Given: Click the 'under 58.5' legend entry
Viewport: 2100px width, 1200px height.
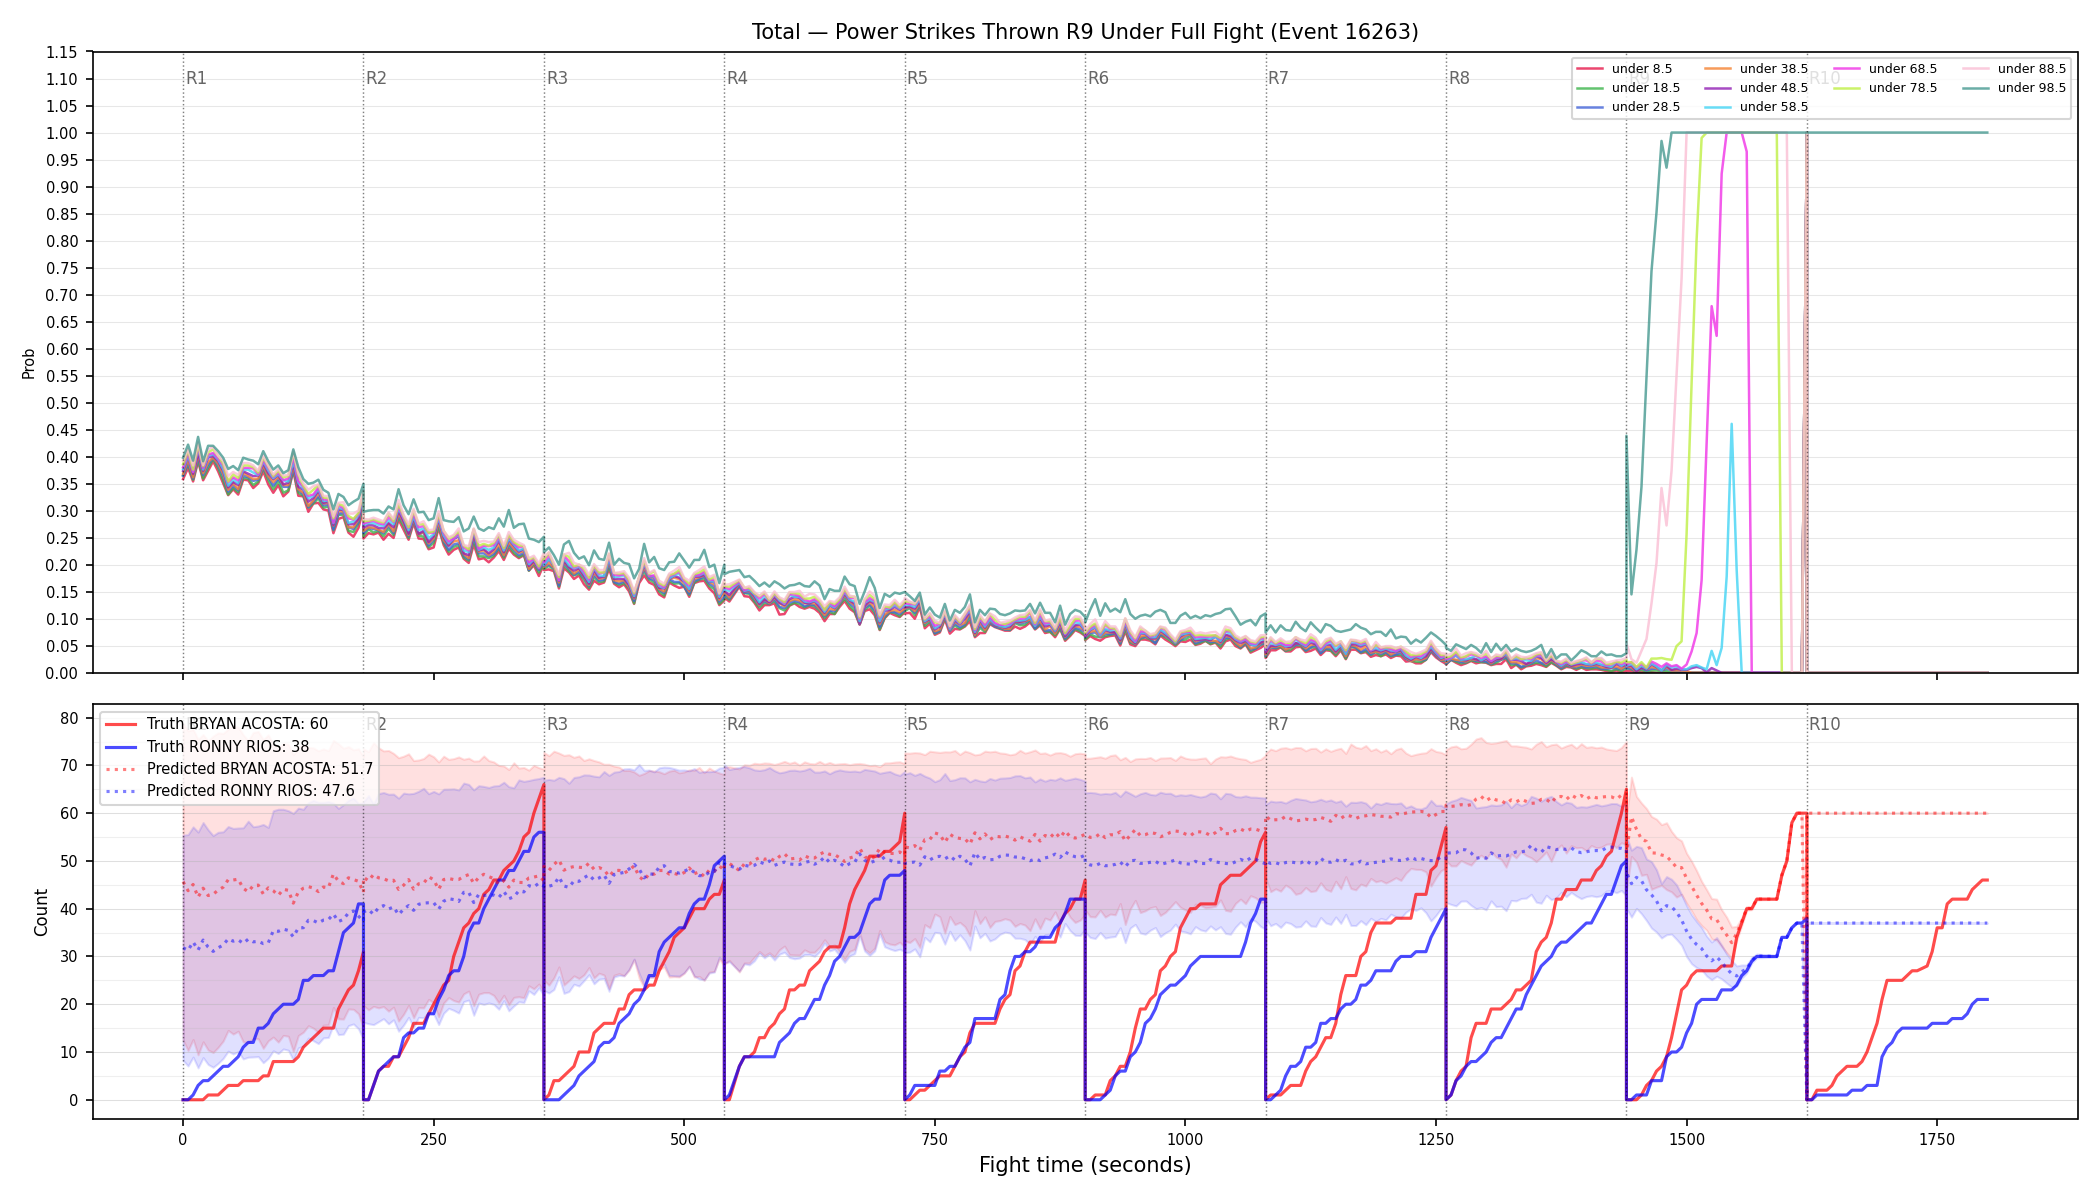Looking at the screenshot, I should 1757,107.
